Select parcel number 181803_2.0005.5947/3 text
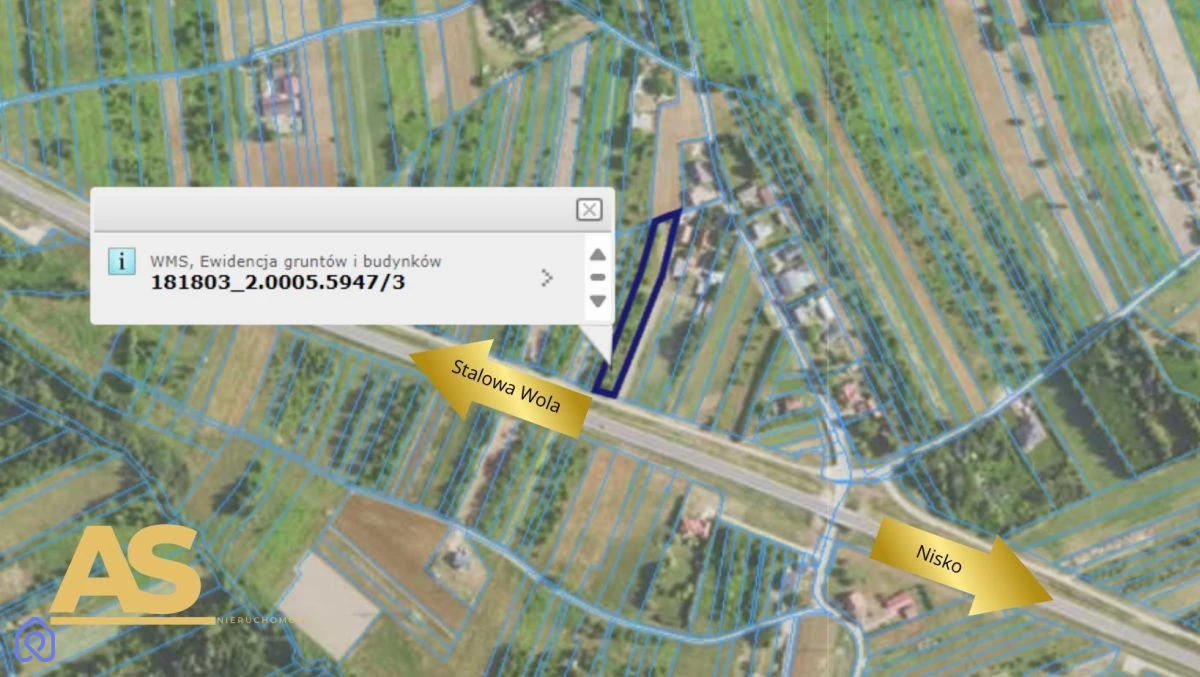The width and height of the screenshot is (1200, 677). 278,282
